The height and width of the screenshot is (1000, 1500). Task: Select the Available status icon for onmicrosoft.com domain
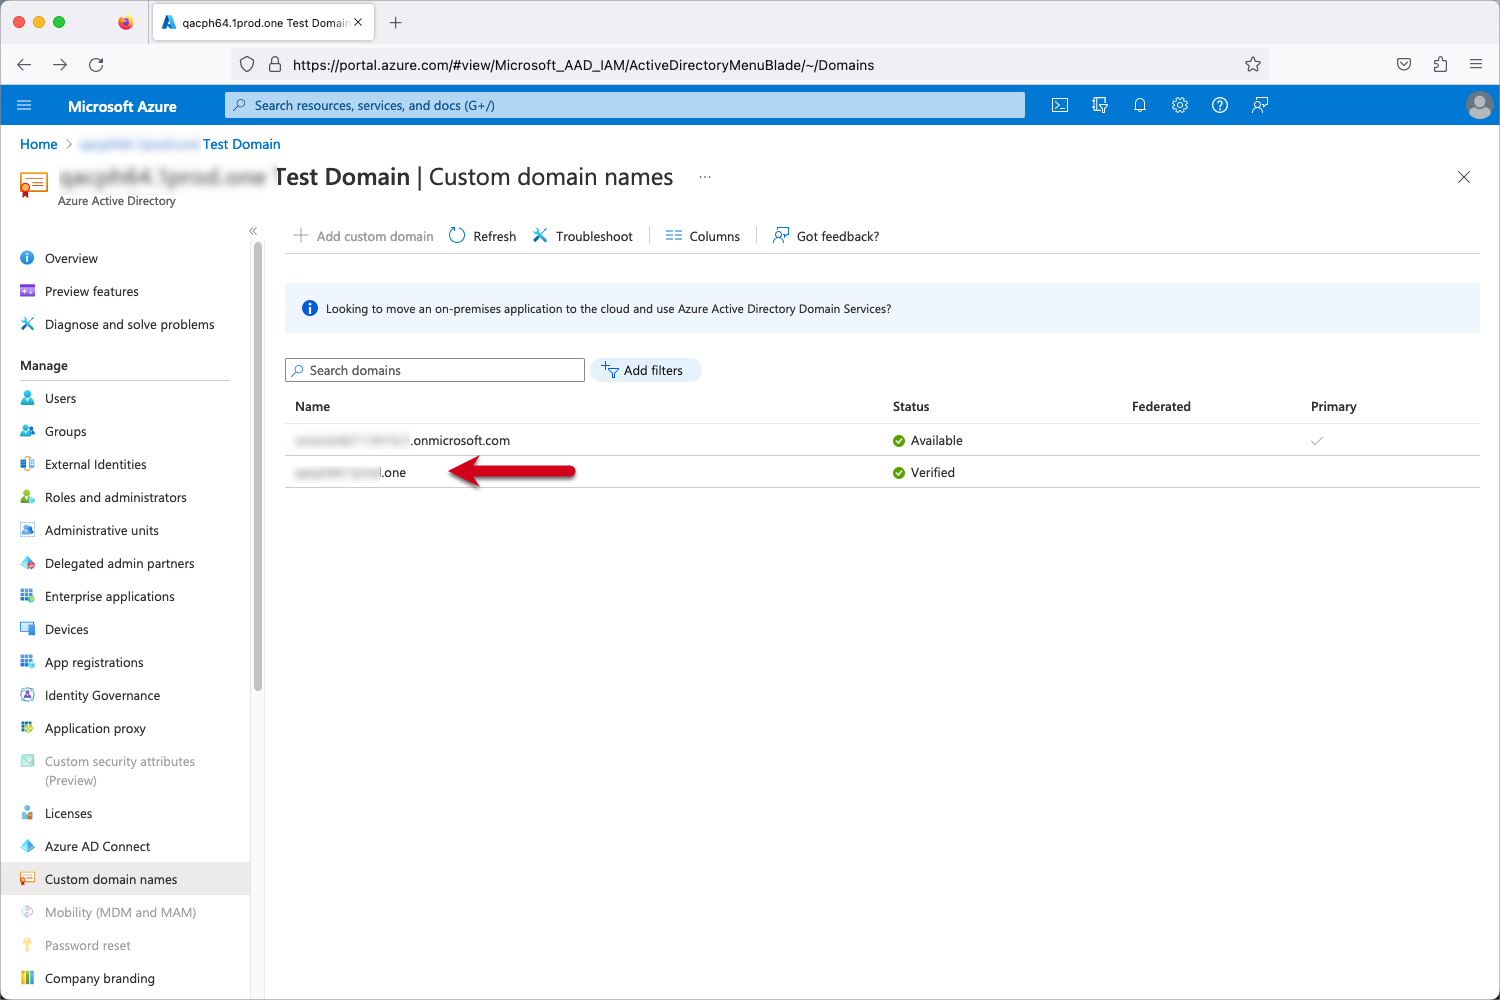point(899,440)
